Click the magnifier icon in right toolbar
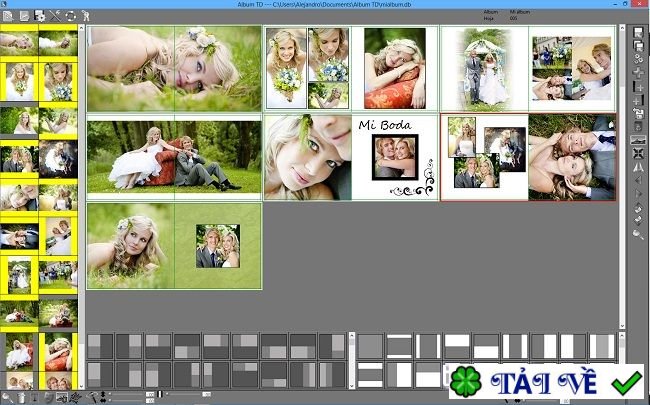The image size is (650, 405). click(x=638, y=234)
